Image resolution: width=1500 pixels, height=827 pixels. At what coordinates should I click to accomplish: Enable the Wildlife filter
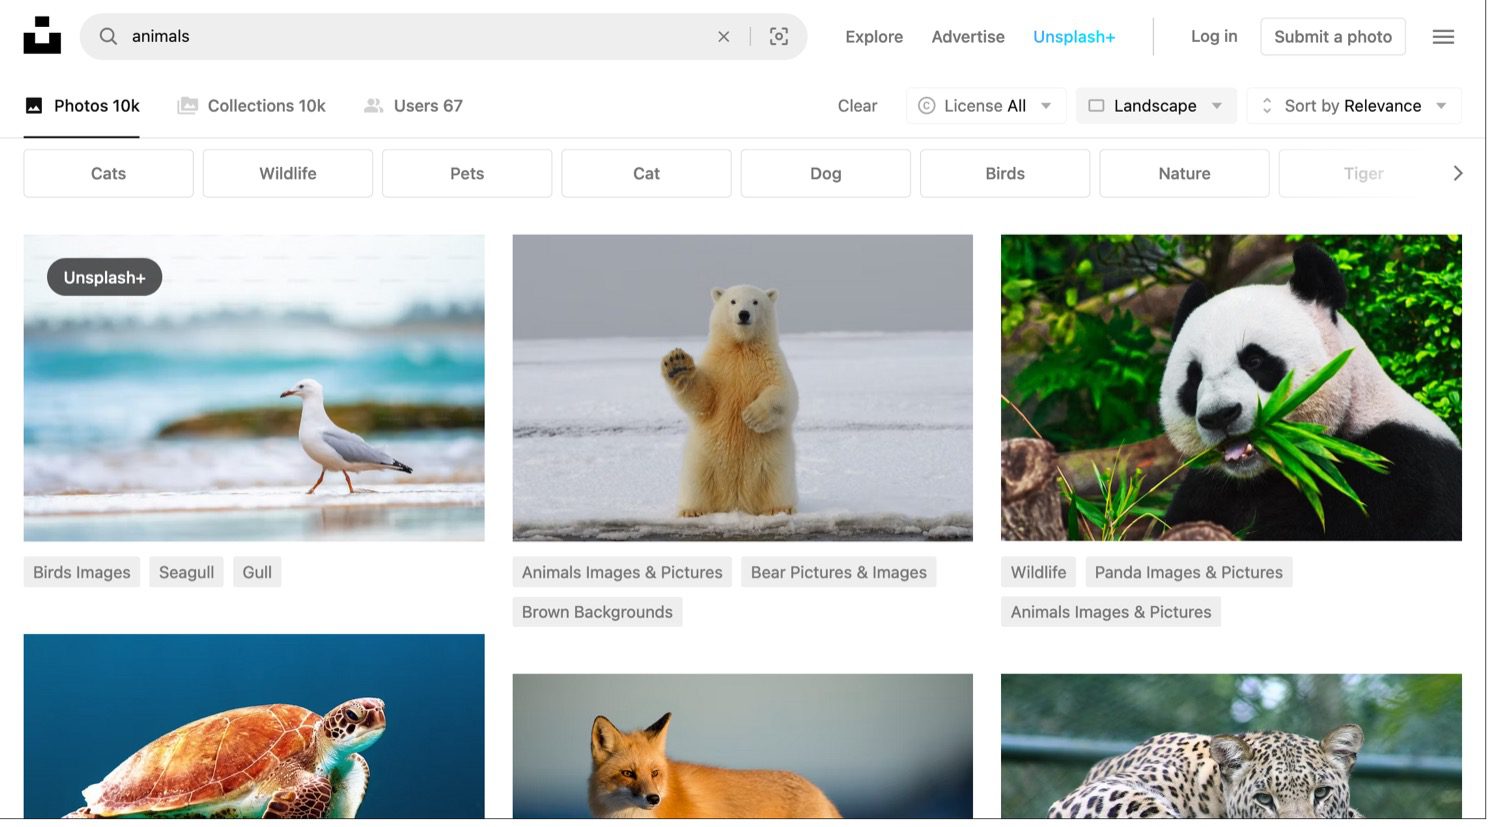[287, 173]
